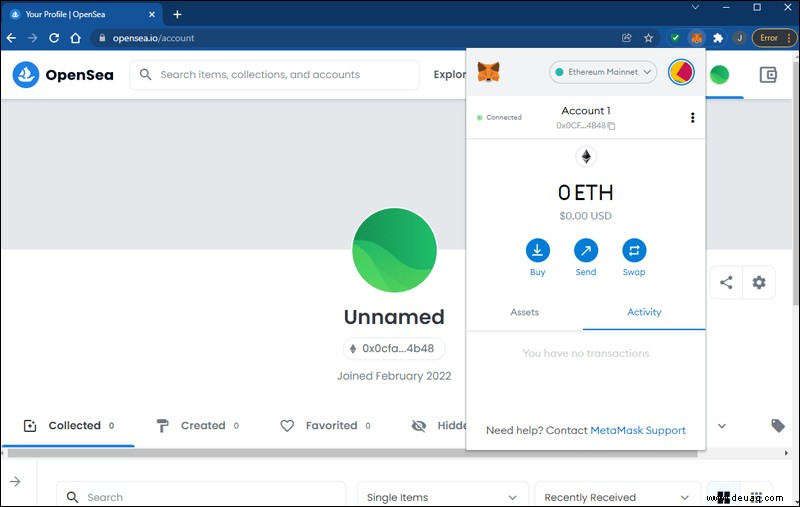The height and width of the screenshot is (507, 800).
Task: Select the Created tab
Action: (197, 426)
